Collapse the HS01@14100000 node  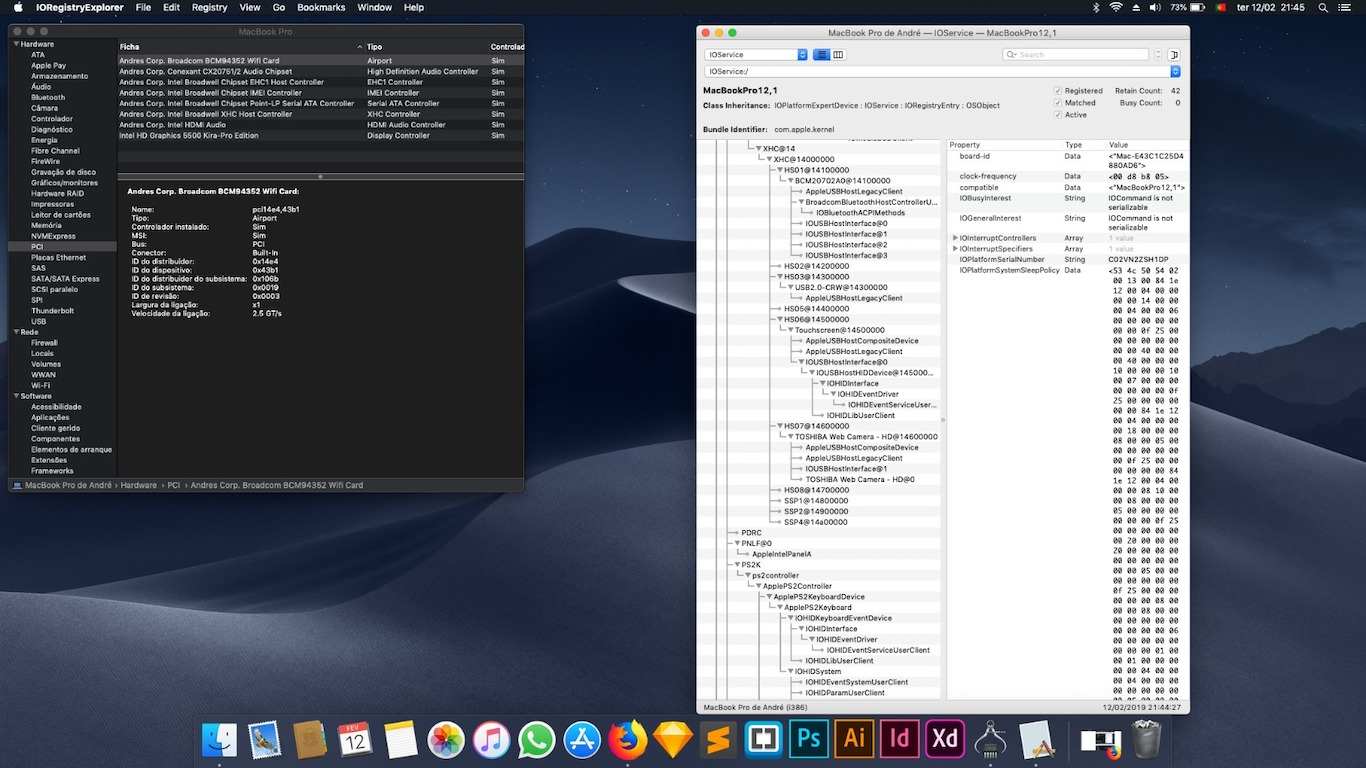780,170
